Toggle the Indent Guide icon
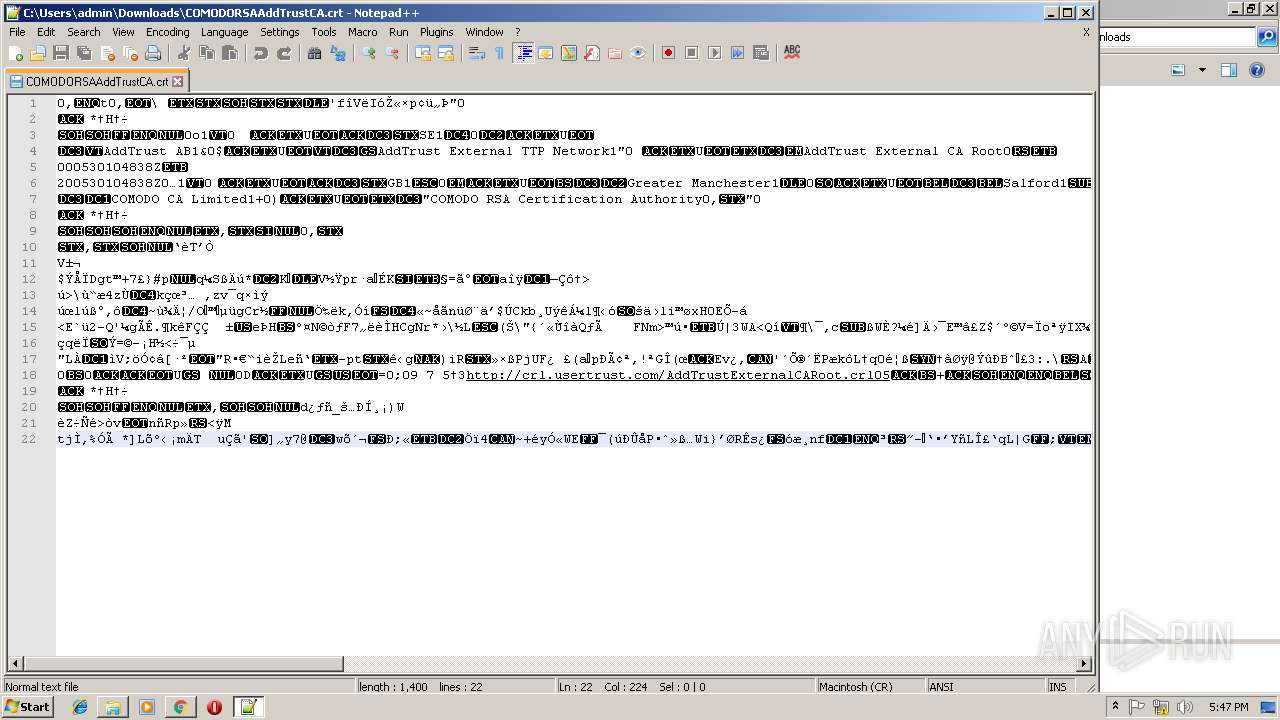This screenshot has width=1280, height=720. tap(523, 53)
